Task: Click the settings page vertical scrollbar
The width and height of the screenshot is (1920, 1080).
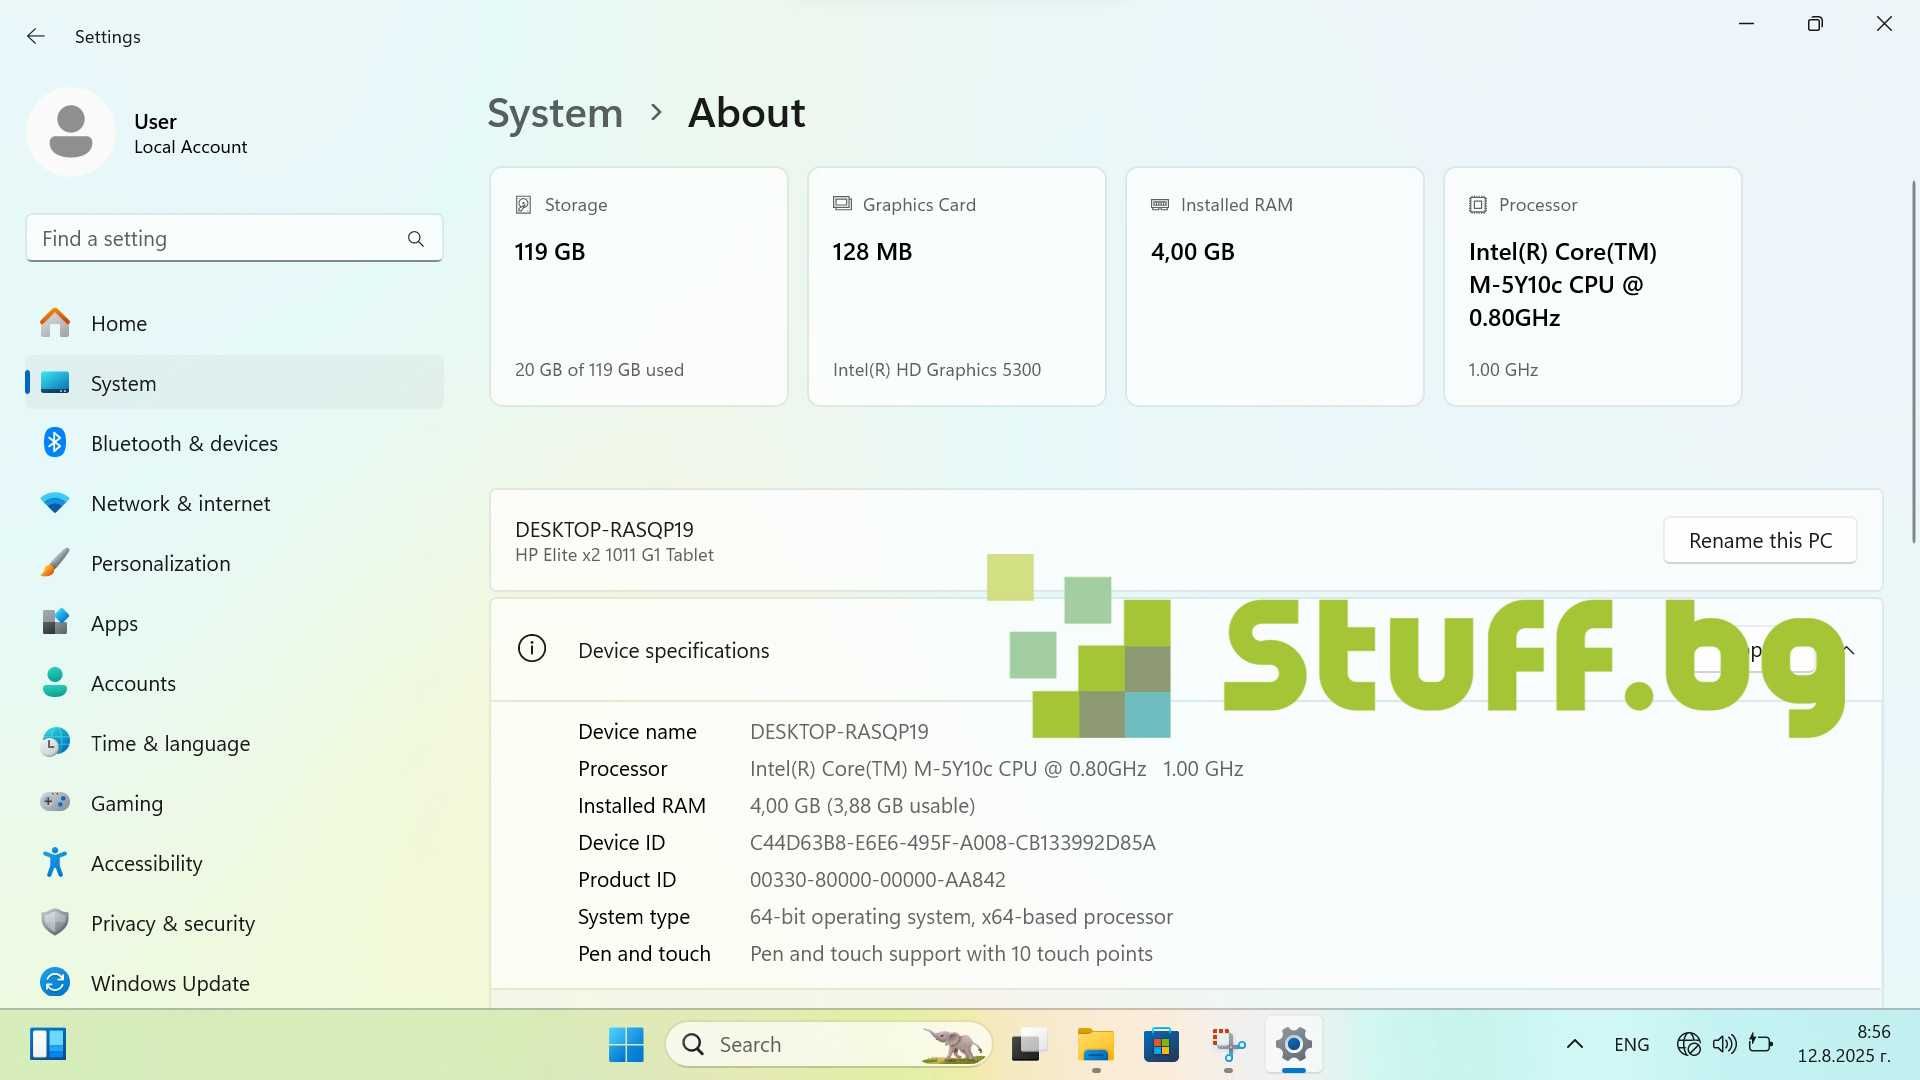Action: pos(1913,362)
